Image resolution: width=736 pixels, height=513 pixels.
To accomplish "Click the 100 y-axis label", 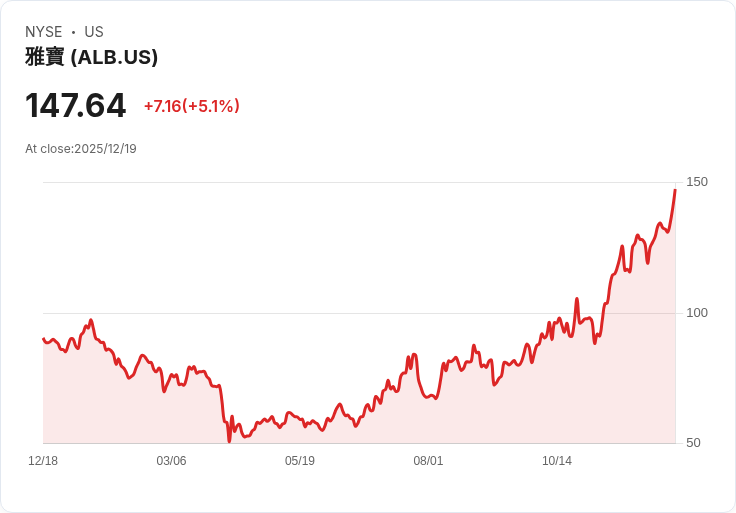I will pos(697,313).
